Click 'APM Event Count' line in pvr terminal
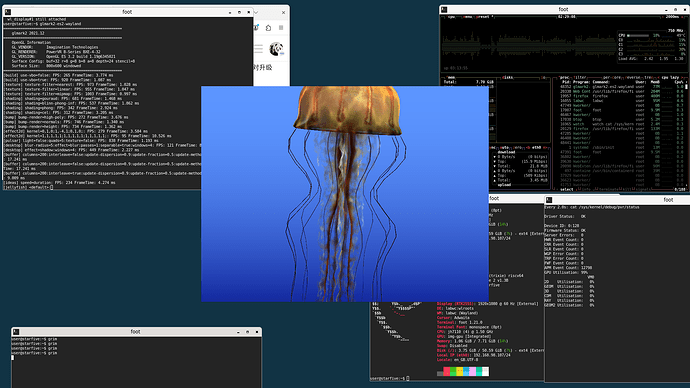Screen dimensions: 690x388 (568, 267)
